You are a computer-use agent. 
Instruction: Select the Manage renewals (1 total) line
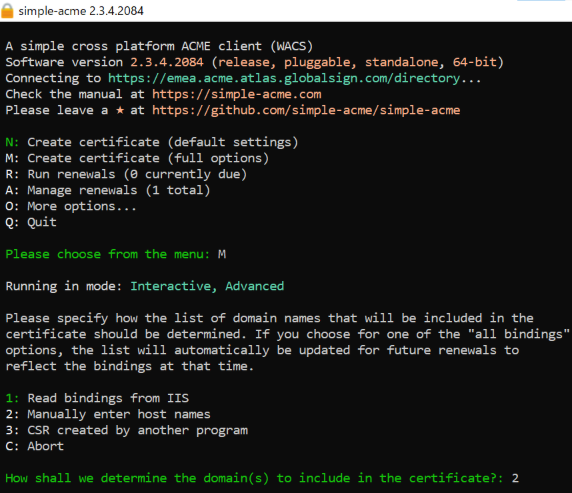tap(108, 190)
